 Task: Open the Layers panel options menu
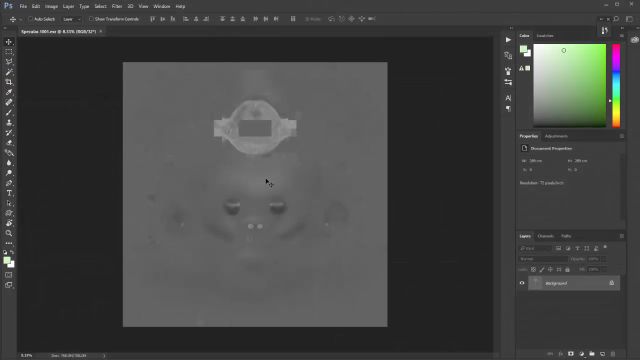pyautogui.click(x=622, y=236)
